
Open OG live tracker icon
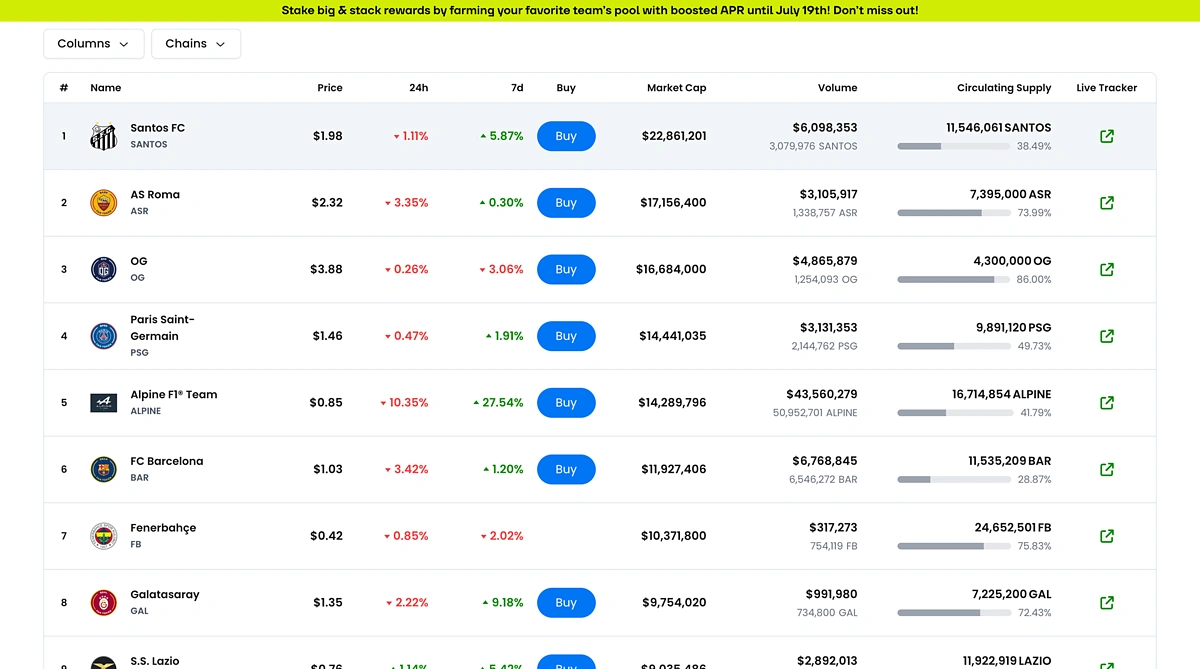(x=1106, y=270)
